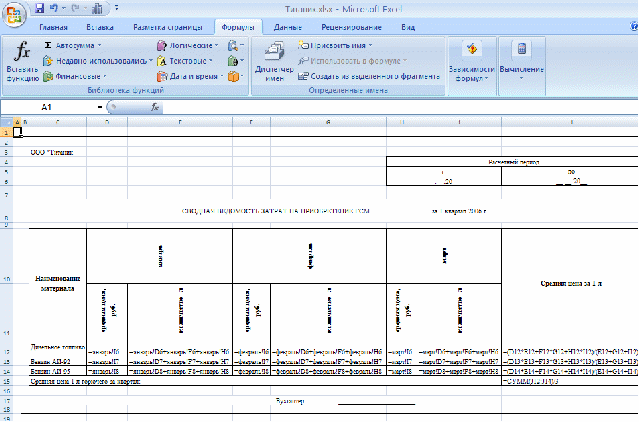Image resolution: width=639 pixels, height=422 pixels.
Task: Open the Name Box dropdown arrow
Action: (x=100, y=107)
